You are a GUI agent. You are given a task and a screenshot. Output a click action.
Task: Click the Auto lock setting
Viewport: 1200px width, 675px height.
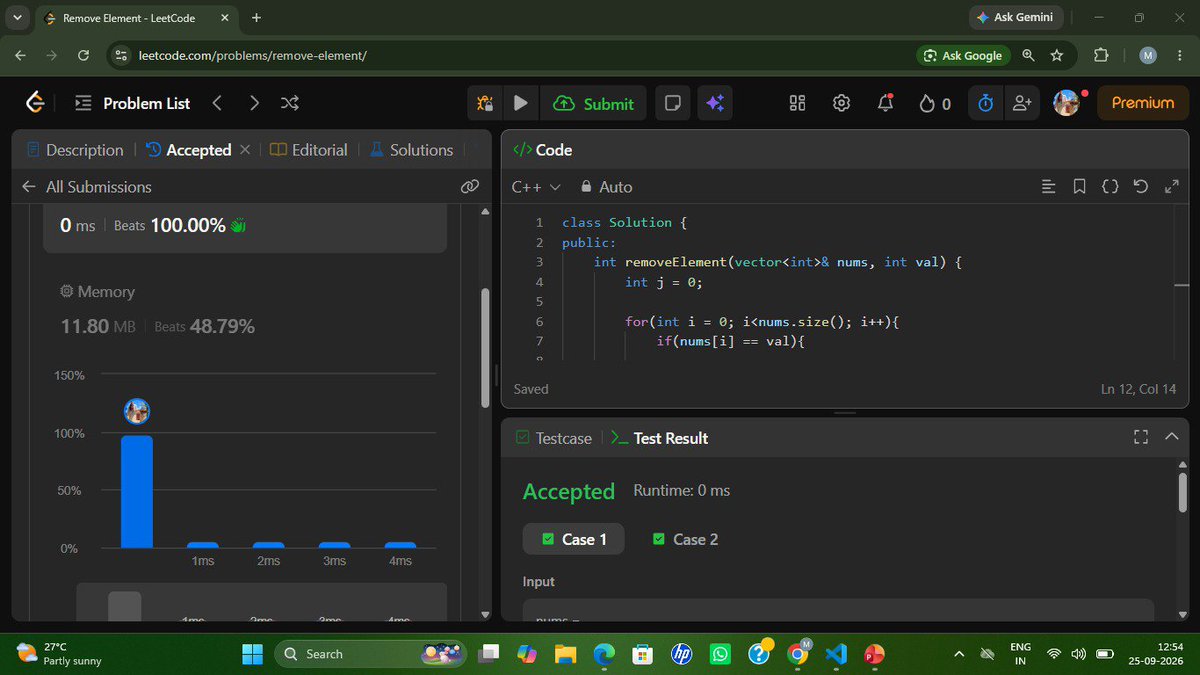[x=606, y=187]
